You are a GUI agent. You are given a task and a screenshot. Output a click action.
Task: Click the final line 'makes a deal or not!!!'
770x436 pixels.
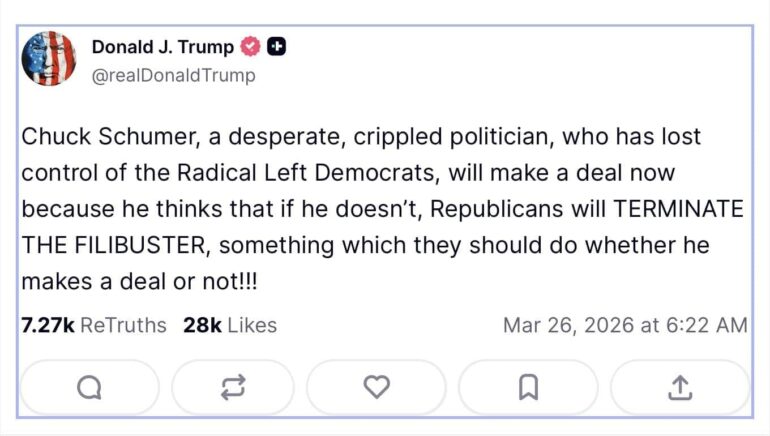coord(139,282)
